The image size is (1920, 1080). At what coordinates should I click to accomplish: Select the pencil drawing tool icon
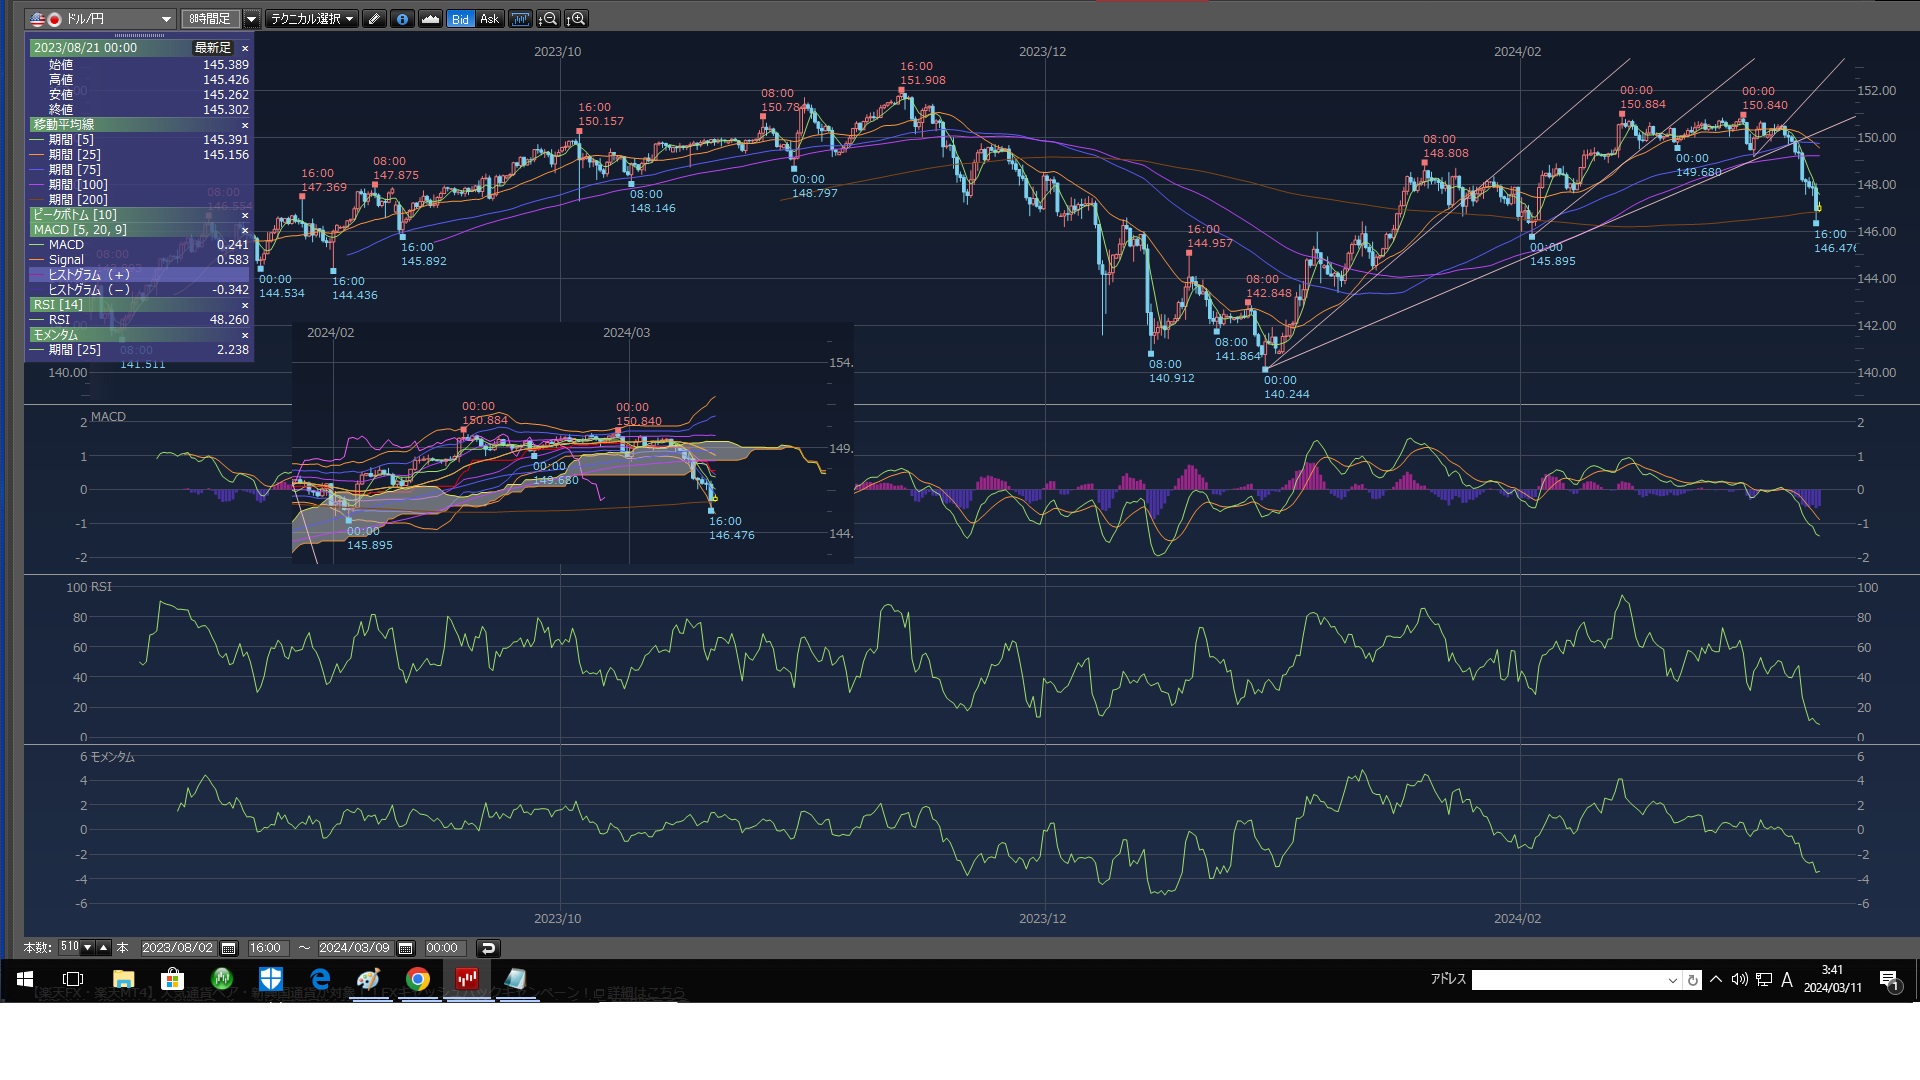pyautogui.click(x=374, y=19)
